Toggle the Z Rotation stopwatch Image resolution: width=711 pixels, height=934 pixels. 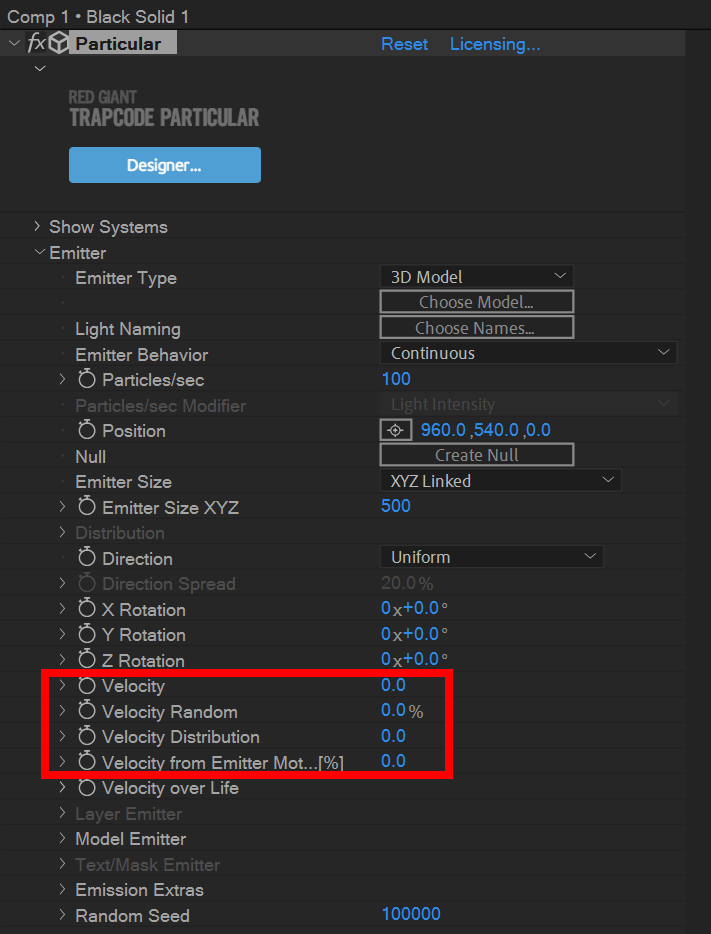point(87,660)
